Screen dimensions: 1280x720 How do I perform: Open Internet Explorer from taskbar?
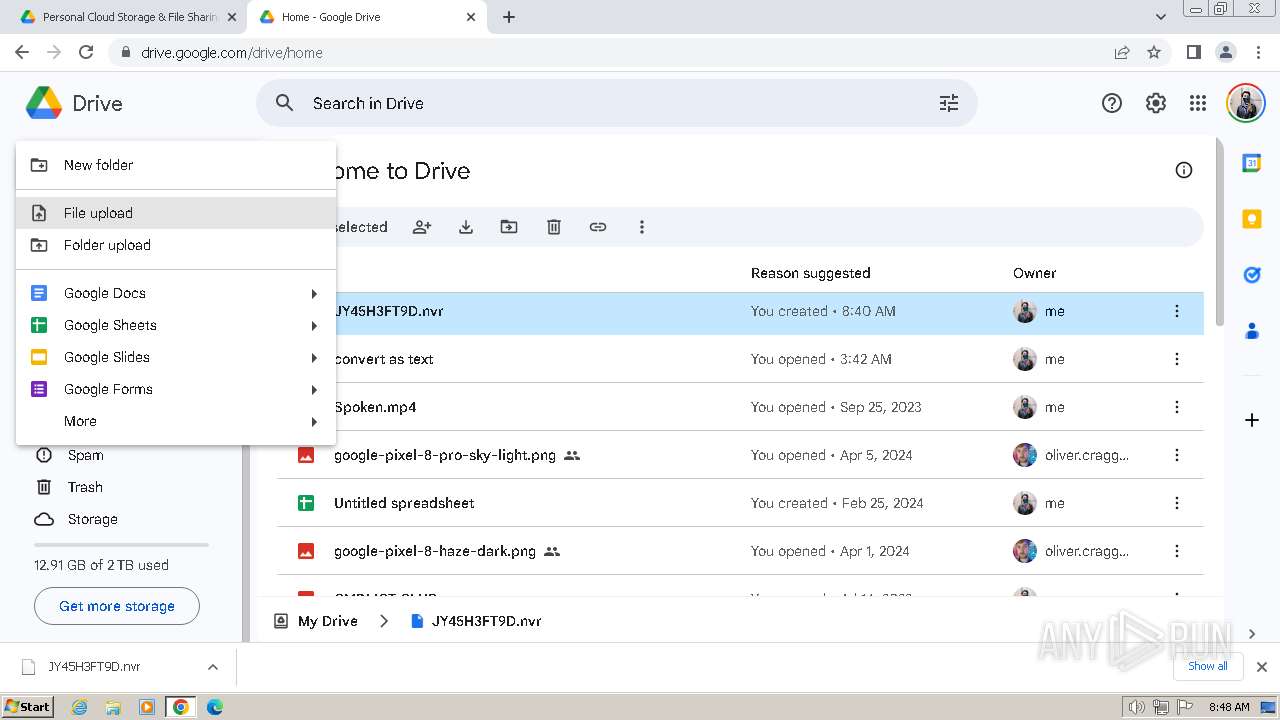[80, 707]
